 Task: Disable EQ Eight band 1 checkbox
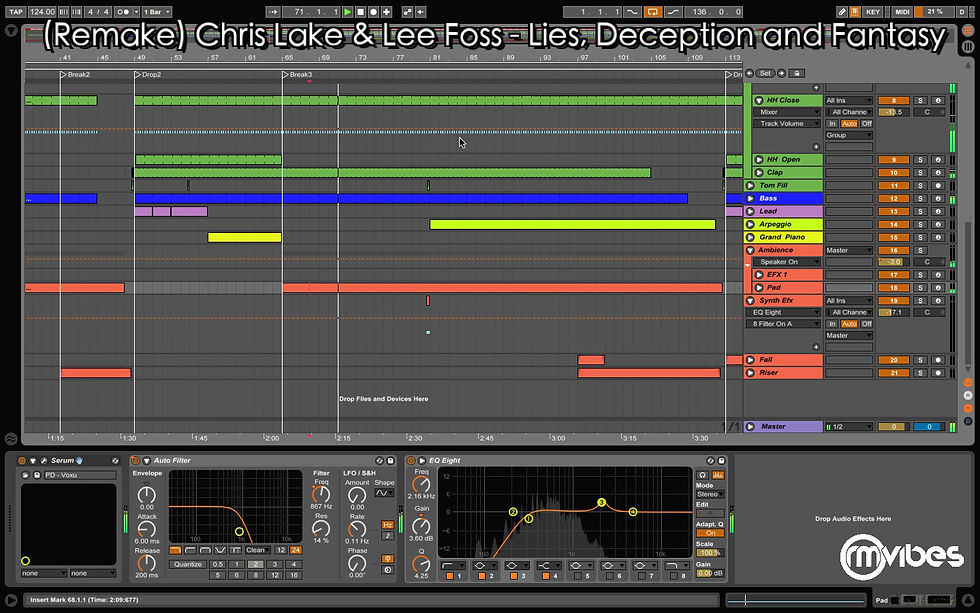coord(449,576)
